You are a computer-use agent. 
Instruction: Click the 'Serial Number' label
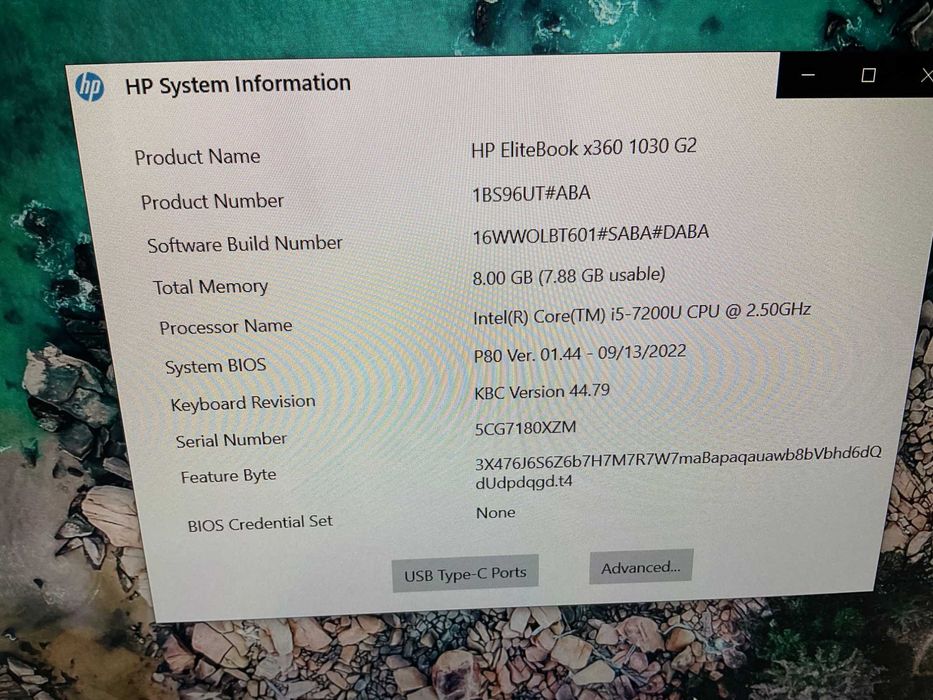coord(231,440)
